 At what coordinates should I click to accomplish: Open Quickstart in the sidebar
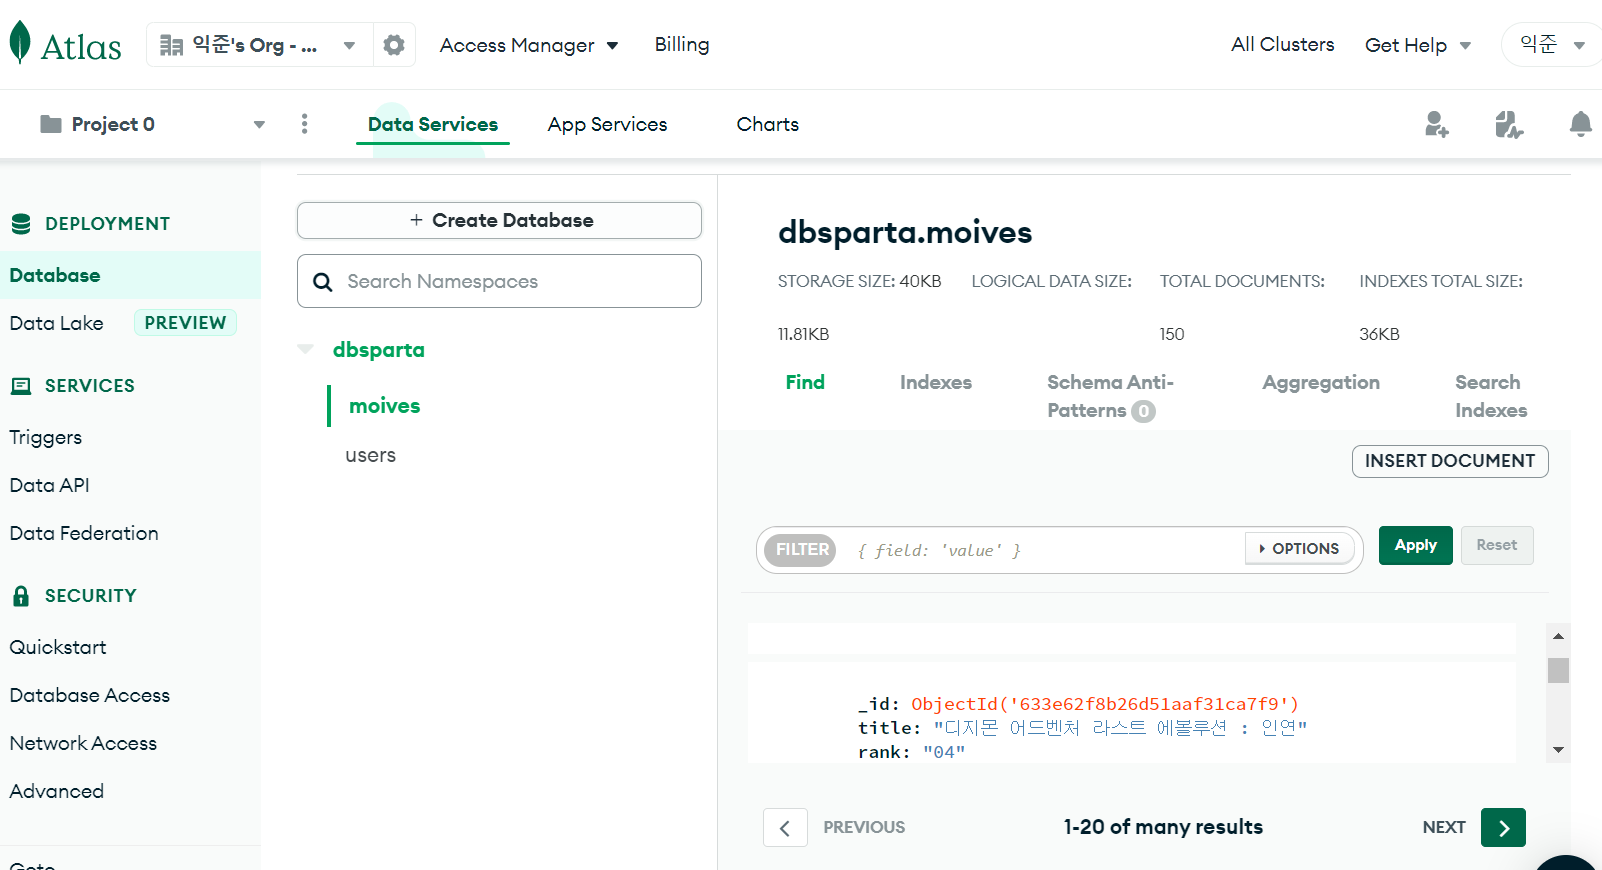click(x=58, y=647)
